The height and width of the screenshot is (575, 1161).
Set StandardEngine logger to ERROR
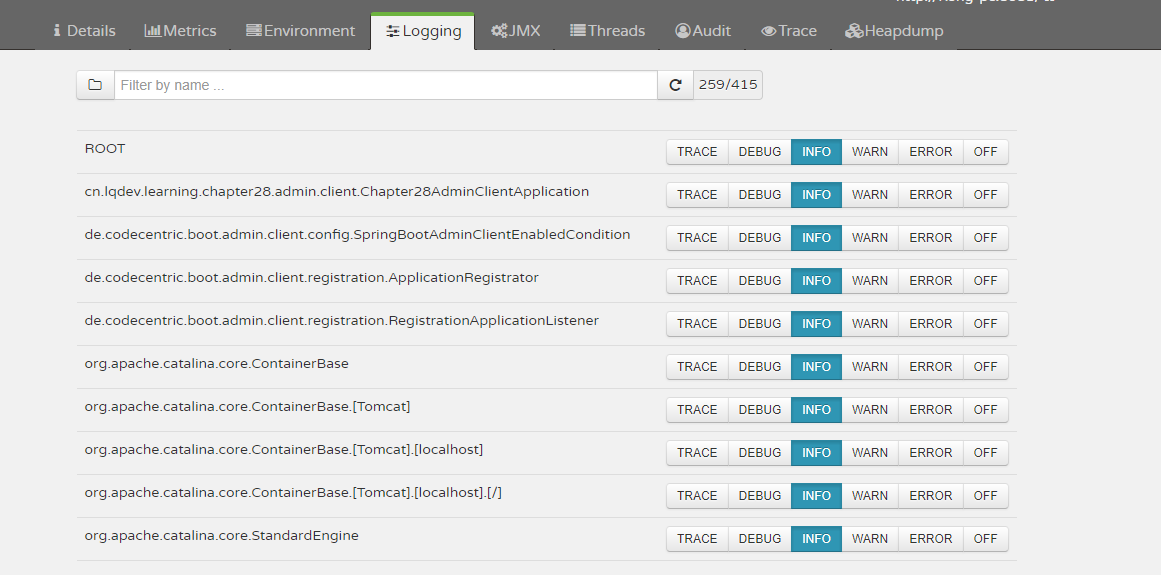point(931,538)
